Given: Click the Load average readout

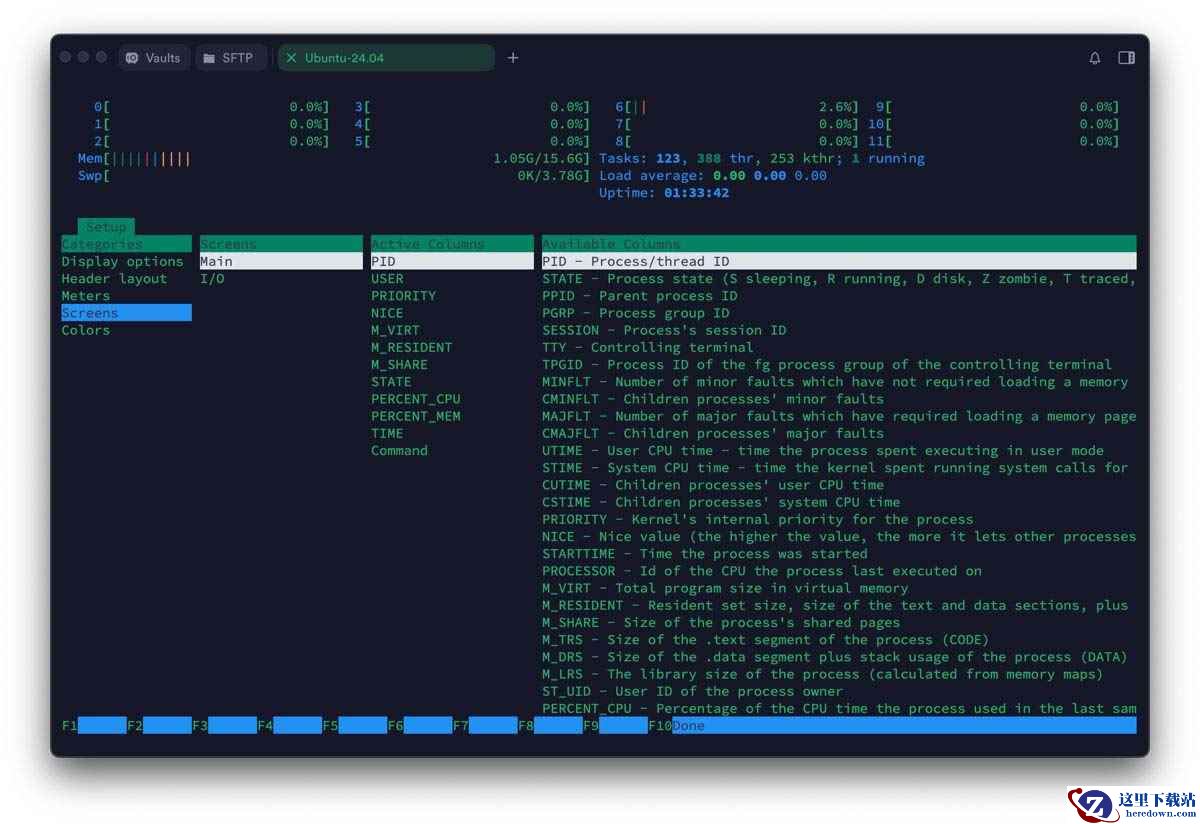Looking at the screenshot, I should pos(713,175).
